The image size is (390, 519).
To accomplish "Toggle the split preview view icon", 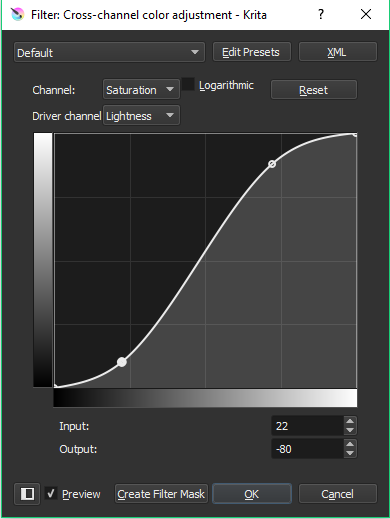I will coord(27,494).
